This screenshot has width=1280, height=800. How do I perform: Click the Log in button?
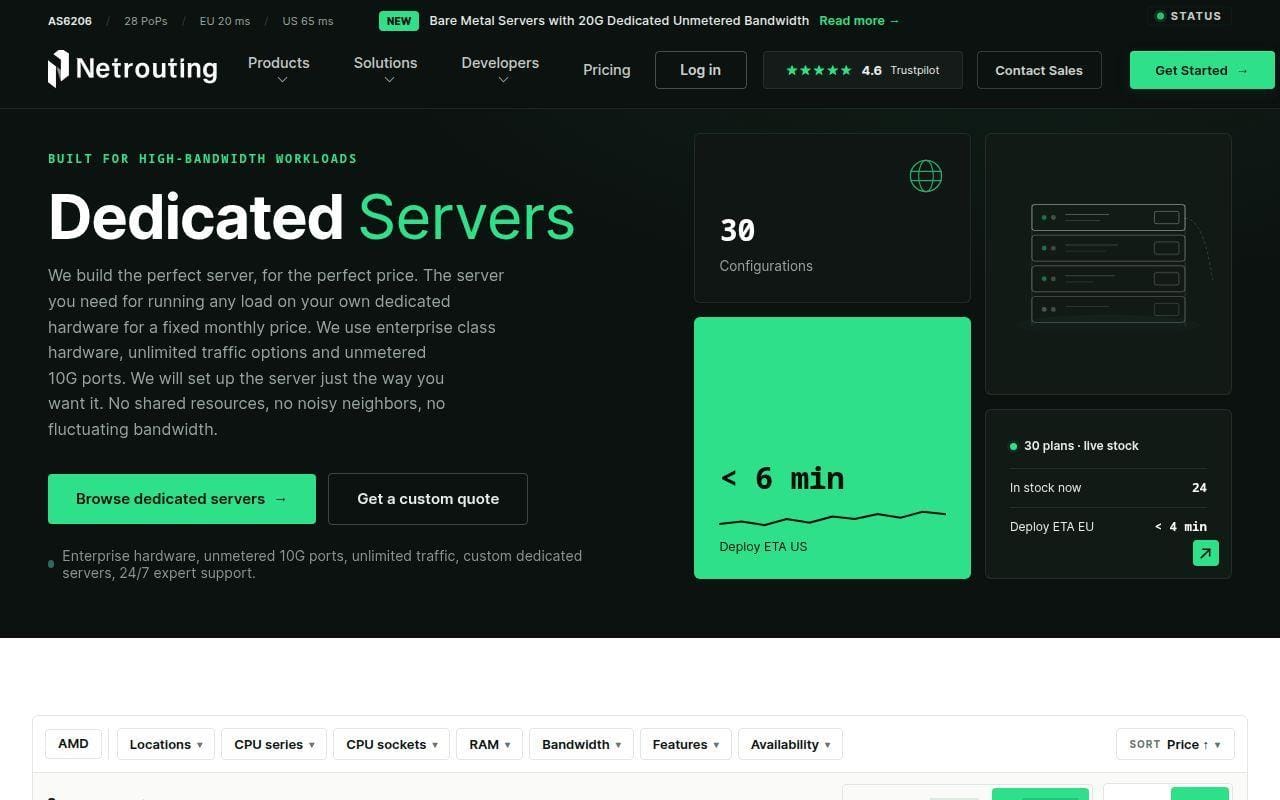point(701,70)
